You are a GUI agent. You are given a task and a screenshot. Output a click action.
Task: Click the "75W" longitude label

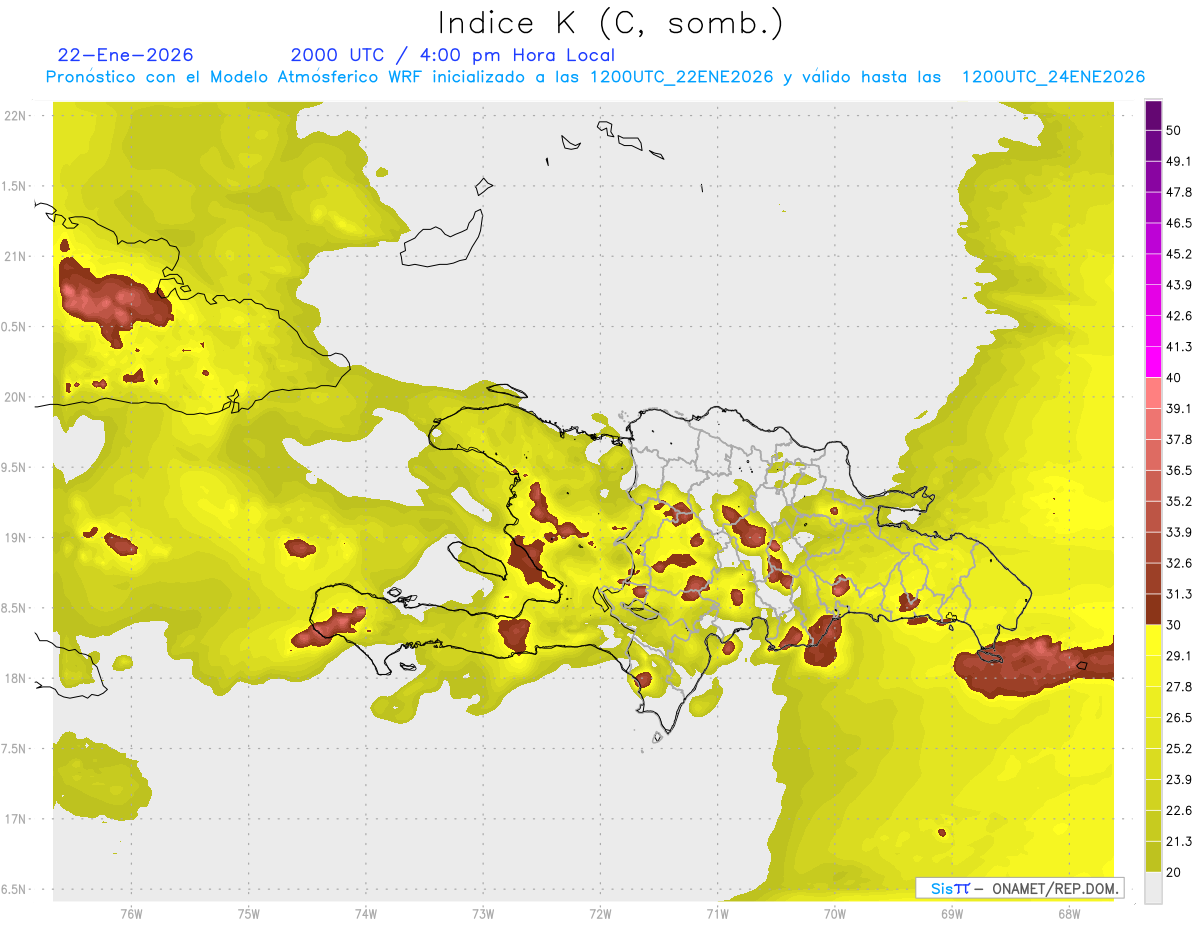[249, 913]
